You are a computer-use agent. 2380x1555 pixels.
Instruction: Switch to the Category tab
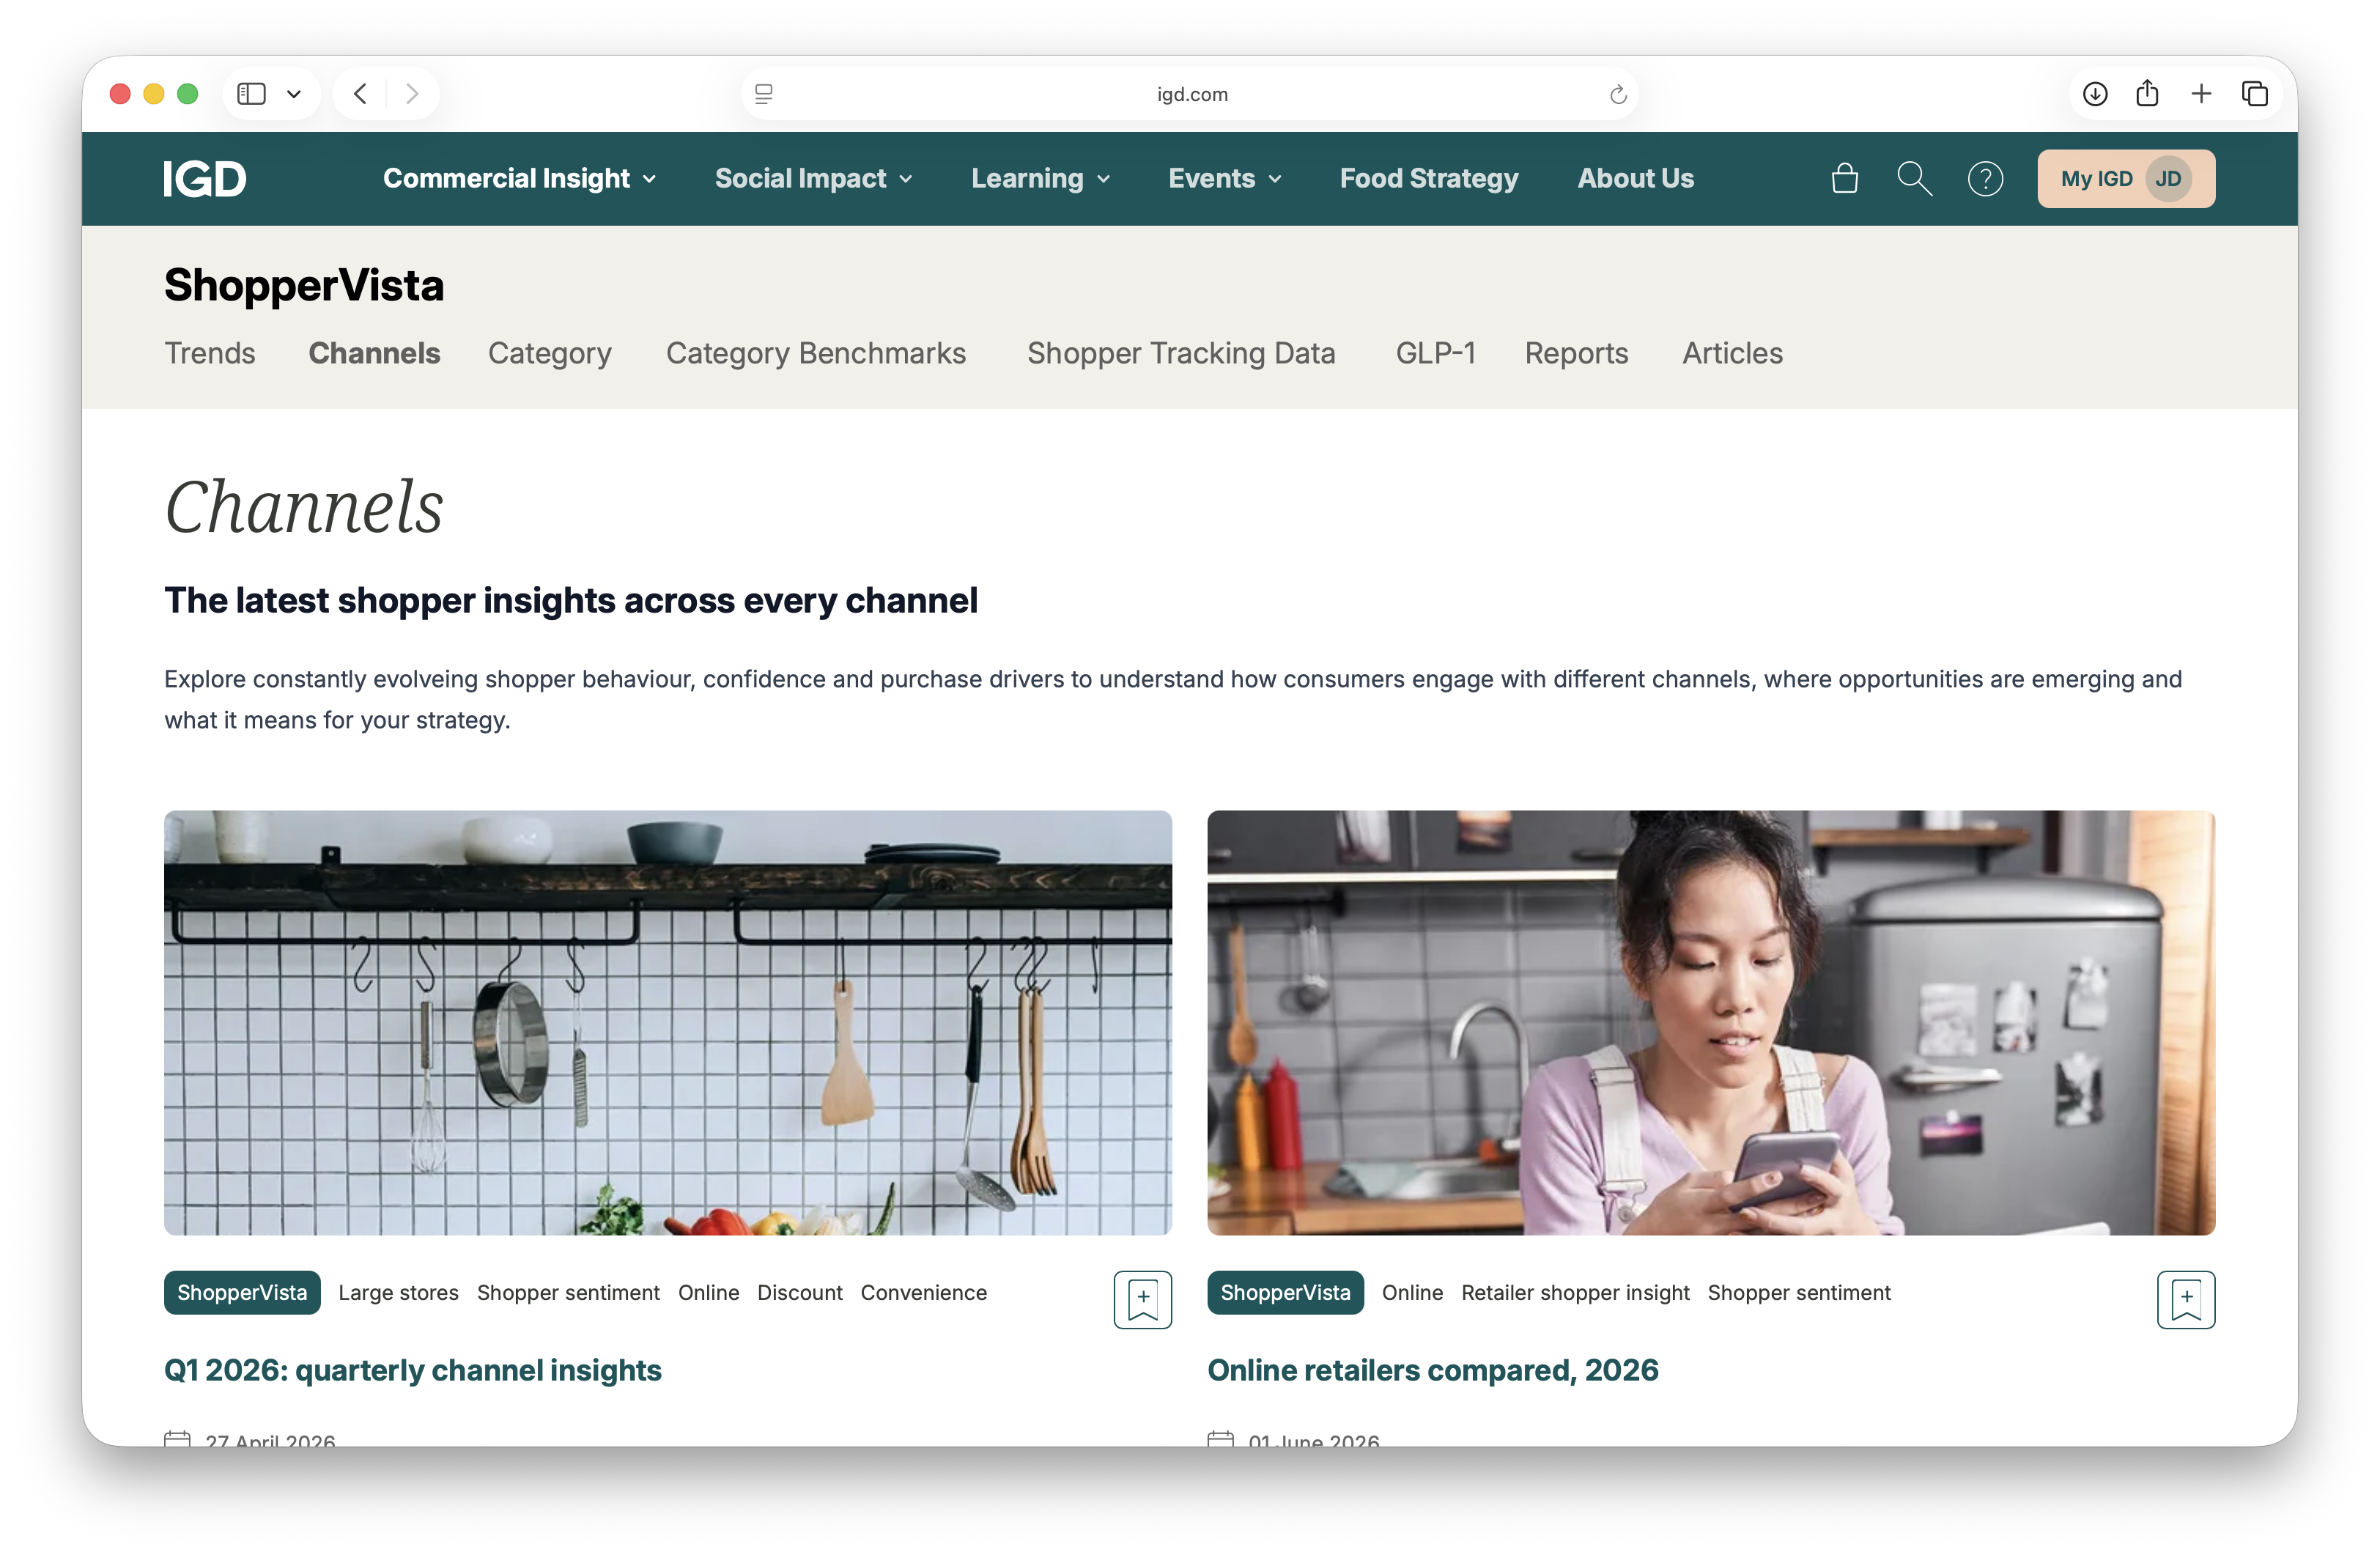[x=549, y=353]
